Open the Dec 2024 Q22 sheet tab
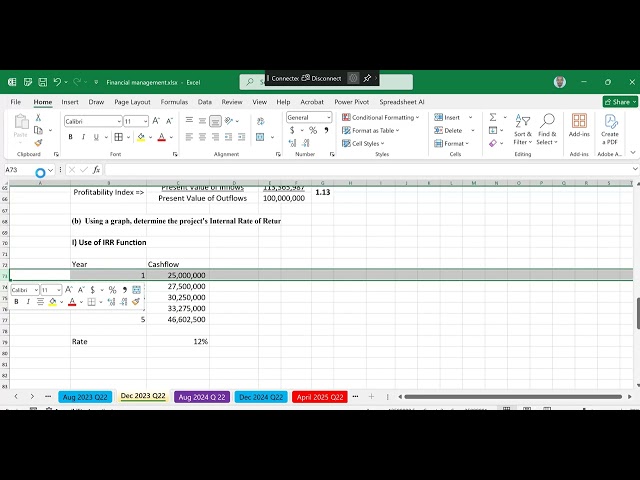 pos(261,397)
